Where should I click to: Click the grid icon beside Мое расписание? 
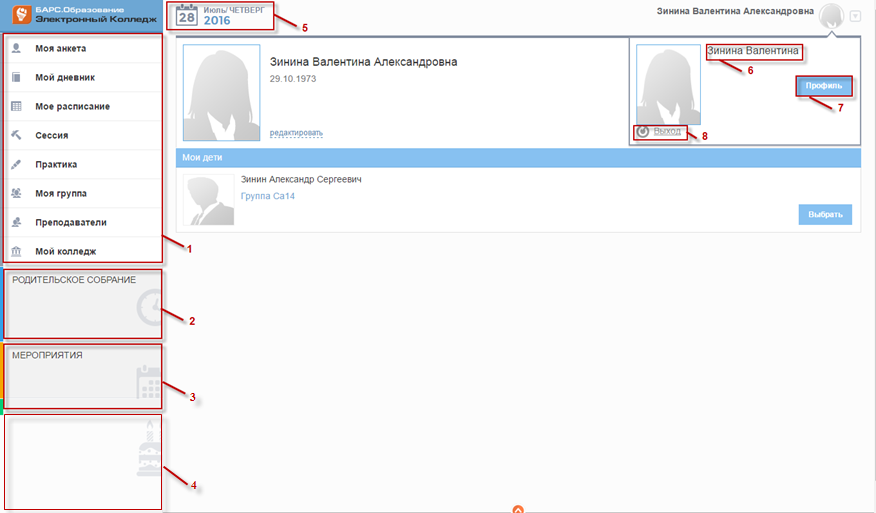point(17,106)
